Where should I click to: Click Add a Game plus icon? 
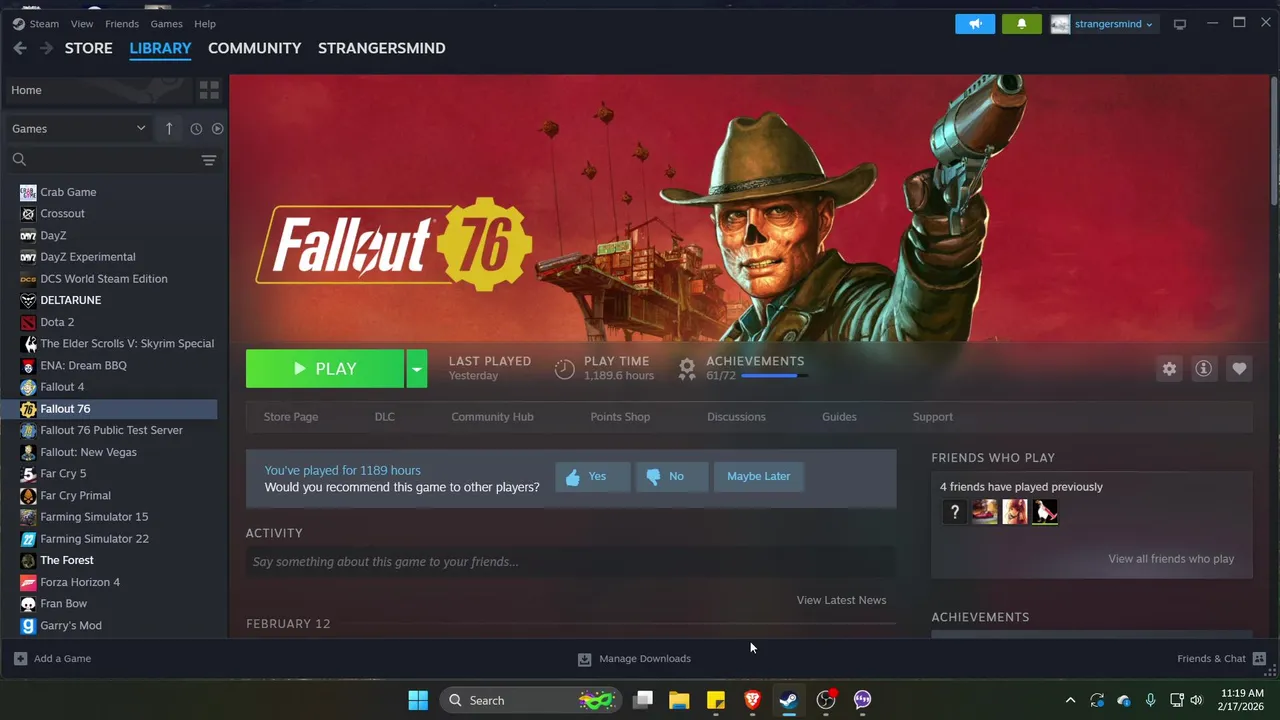tap(20, 658)
